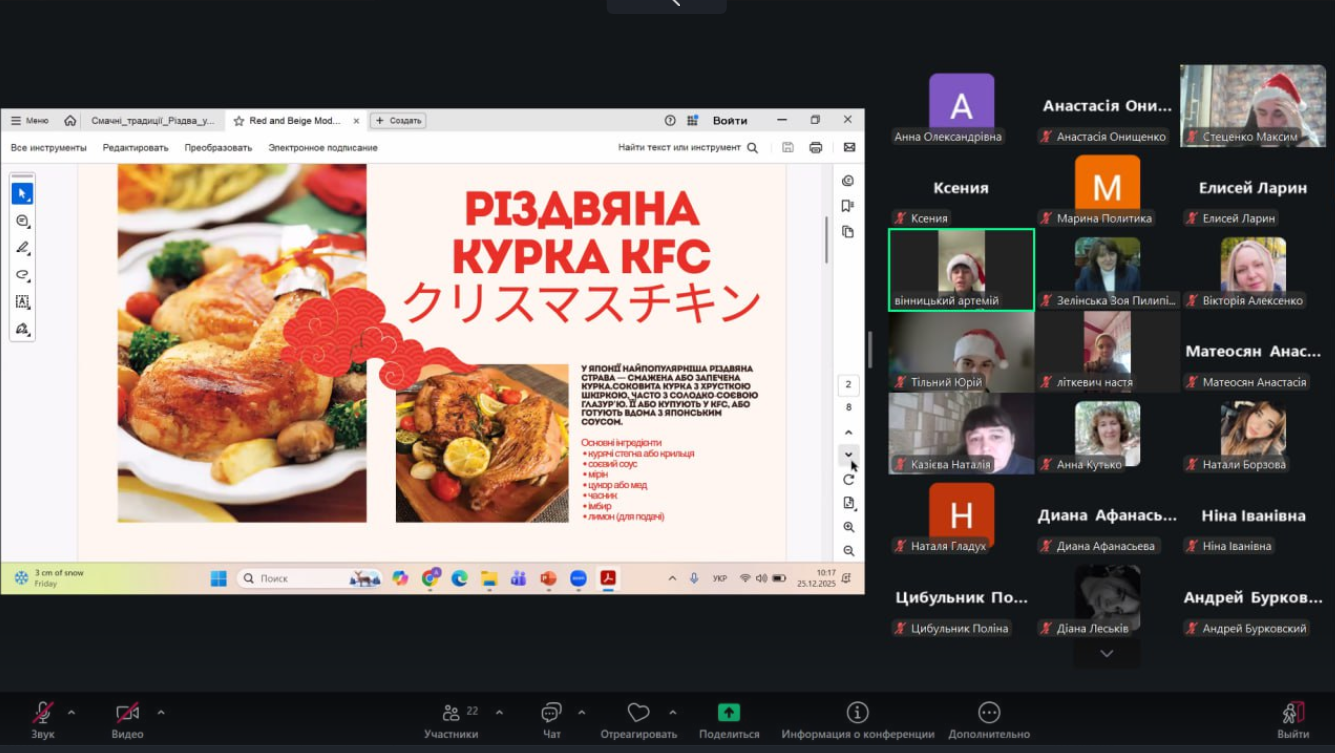This screenshot has width=1335, height=753.
Task: Click the Создать new tab button
Action: (x=398, y=121)
